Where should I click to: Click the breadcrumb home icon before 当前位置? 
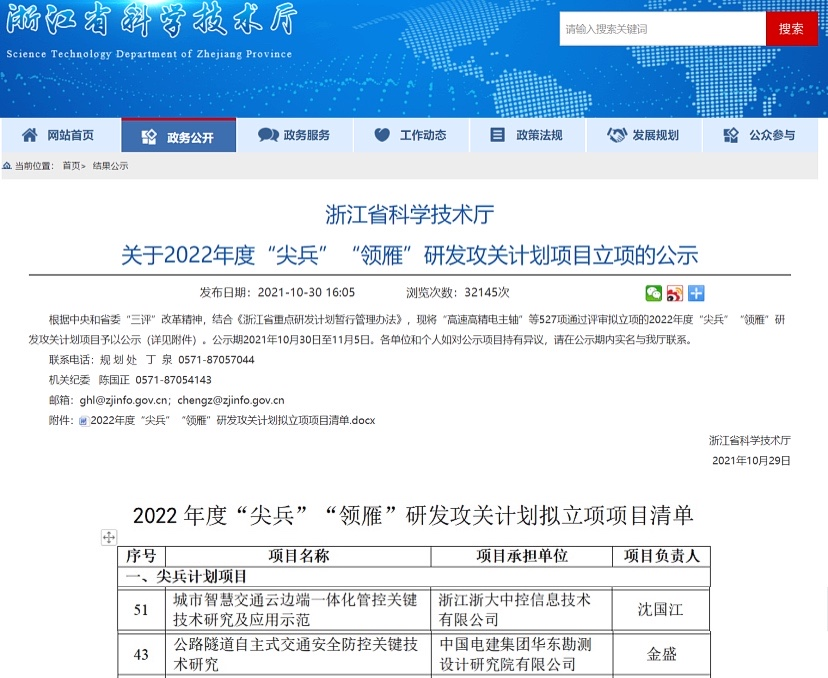(x=7, y=166)
